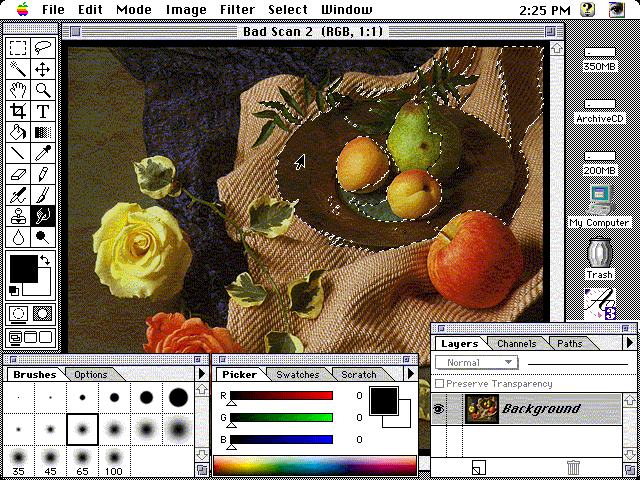The height and width of the screenshot is (480, 640).
Task: Delete layer using Layers trash icon
Action: (573, 466)
